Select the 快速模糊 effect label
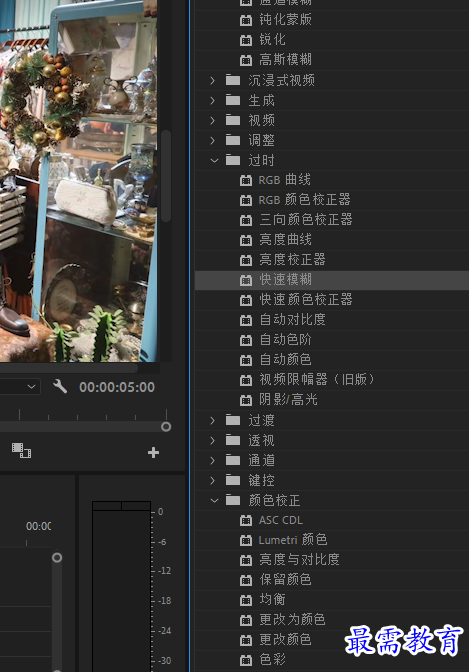This screenshot has height=672, width=469. (x=286, y=280)
